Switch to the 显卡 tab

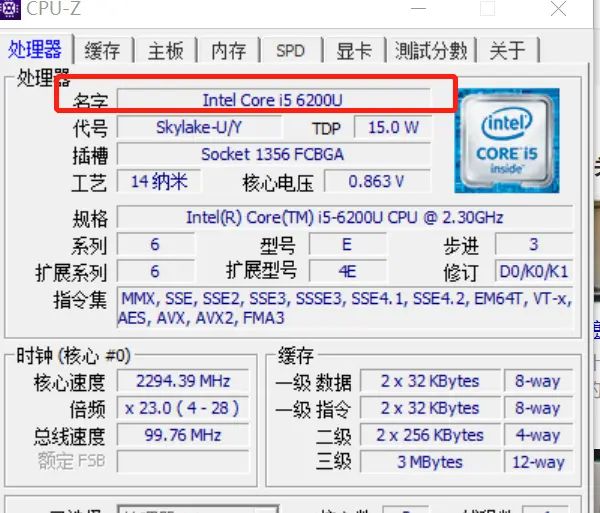pyautogui.click(x=354, y=50)
